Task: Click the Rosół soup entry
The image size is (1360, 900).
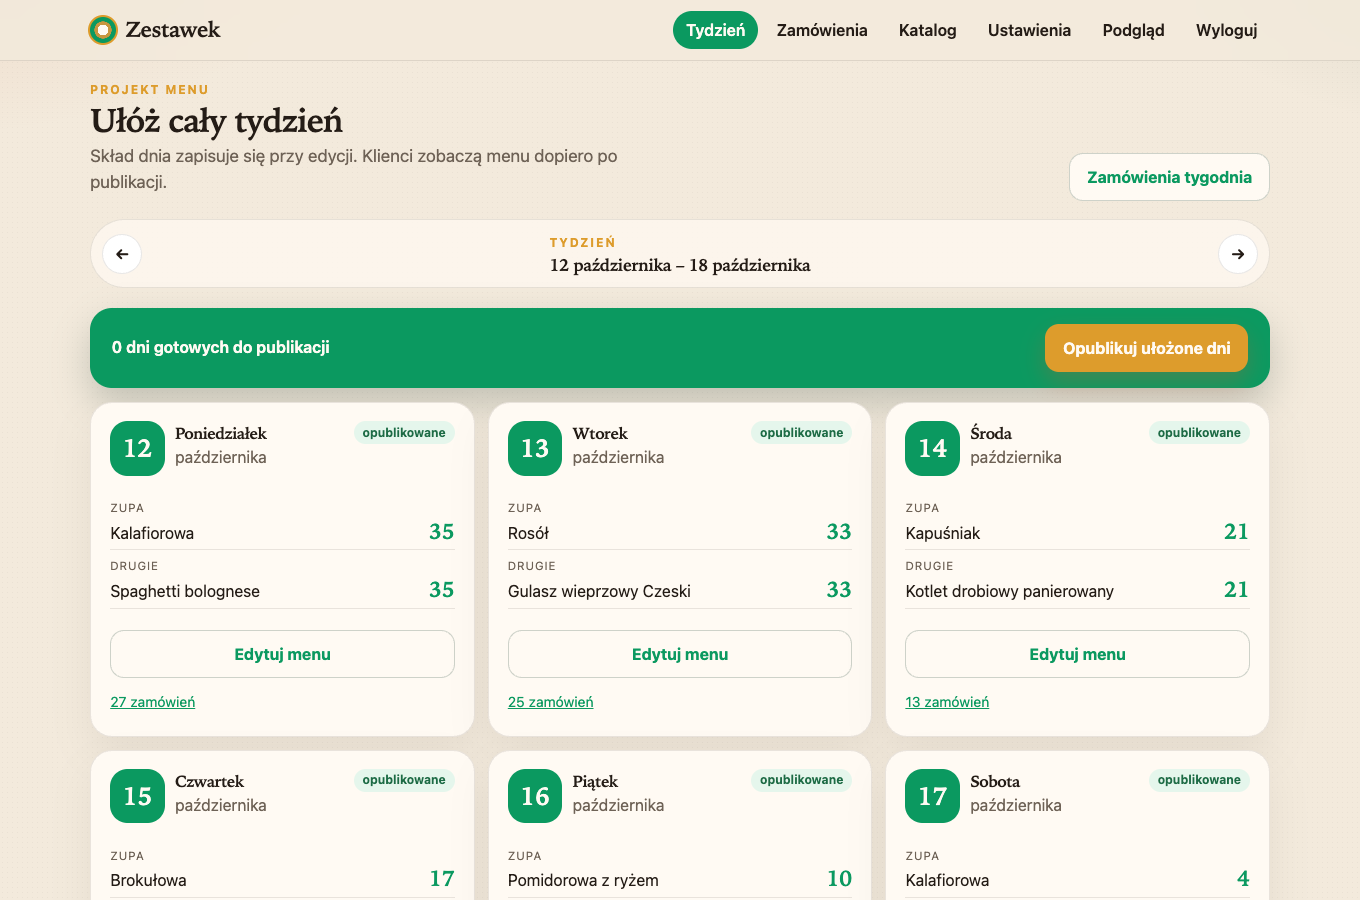Action: (x=528, y=533)
